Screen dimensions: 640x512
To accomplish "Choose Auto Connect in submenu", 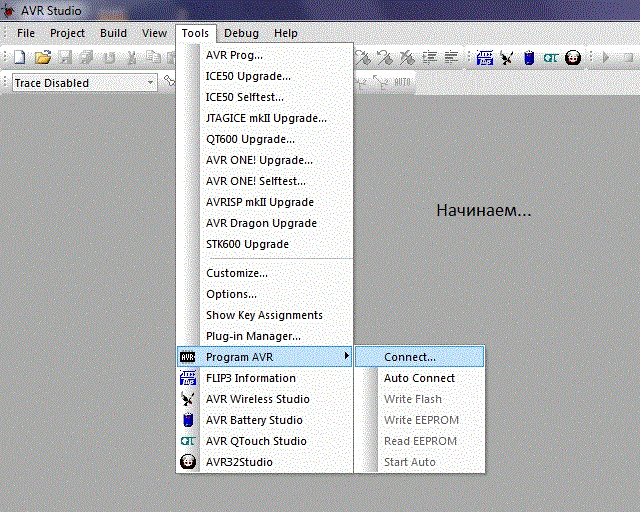I will pos(420,378).
